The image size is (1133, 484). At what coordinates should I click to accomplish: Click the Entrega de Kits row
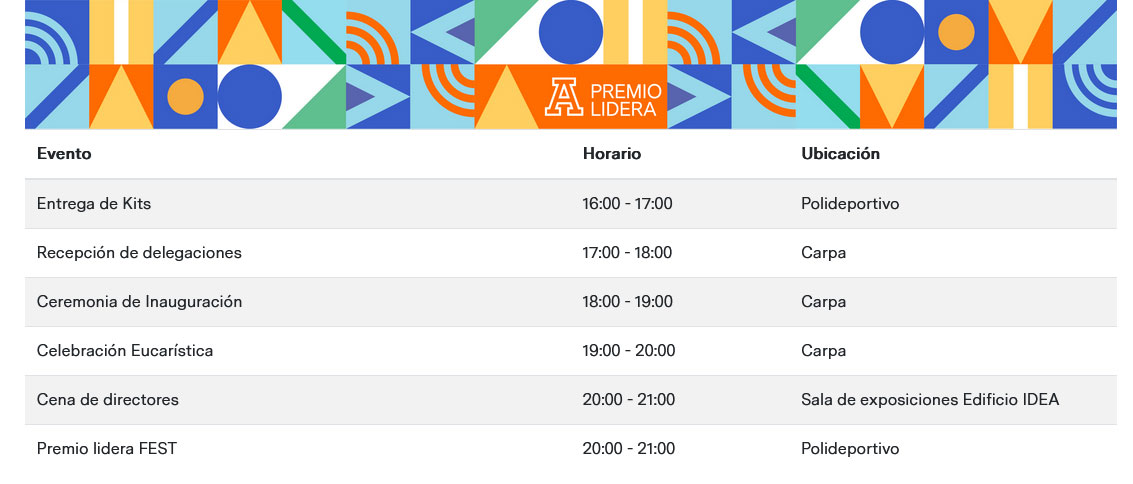click(x=571, y=204)
